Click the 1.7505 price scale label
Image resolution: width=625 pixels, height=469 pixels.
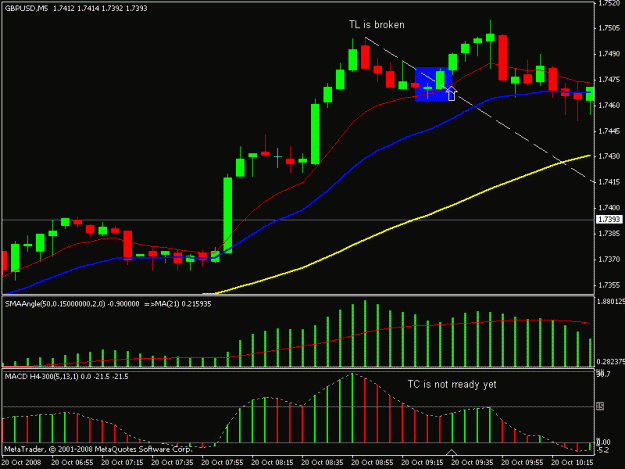[609, 28]
